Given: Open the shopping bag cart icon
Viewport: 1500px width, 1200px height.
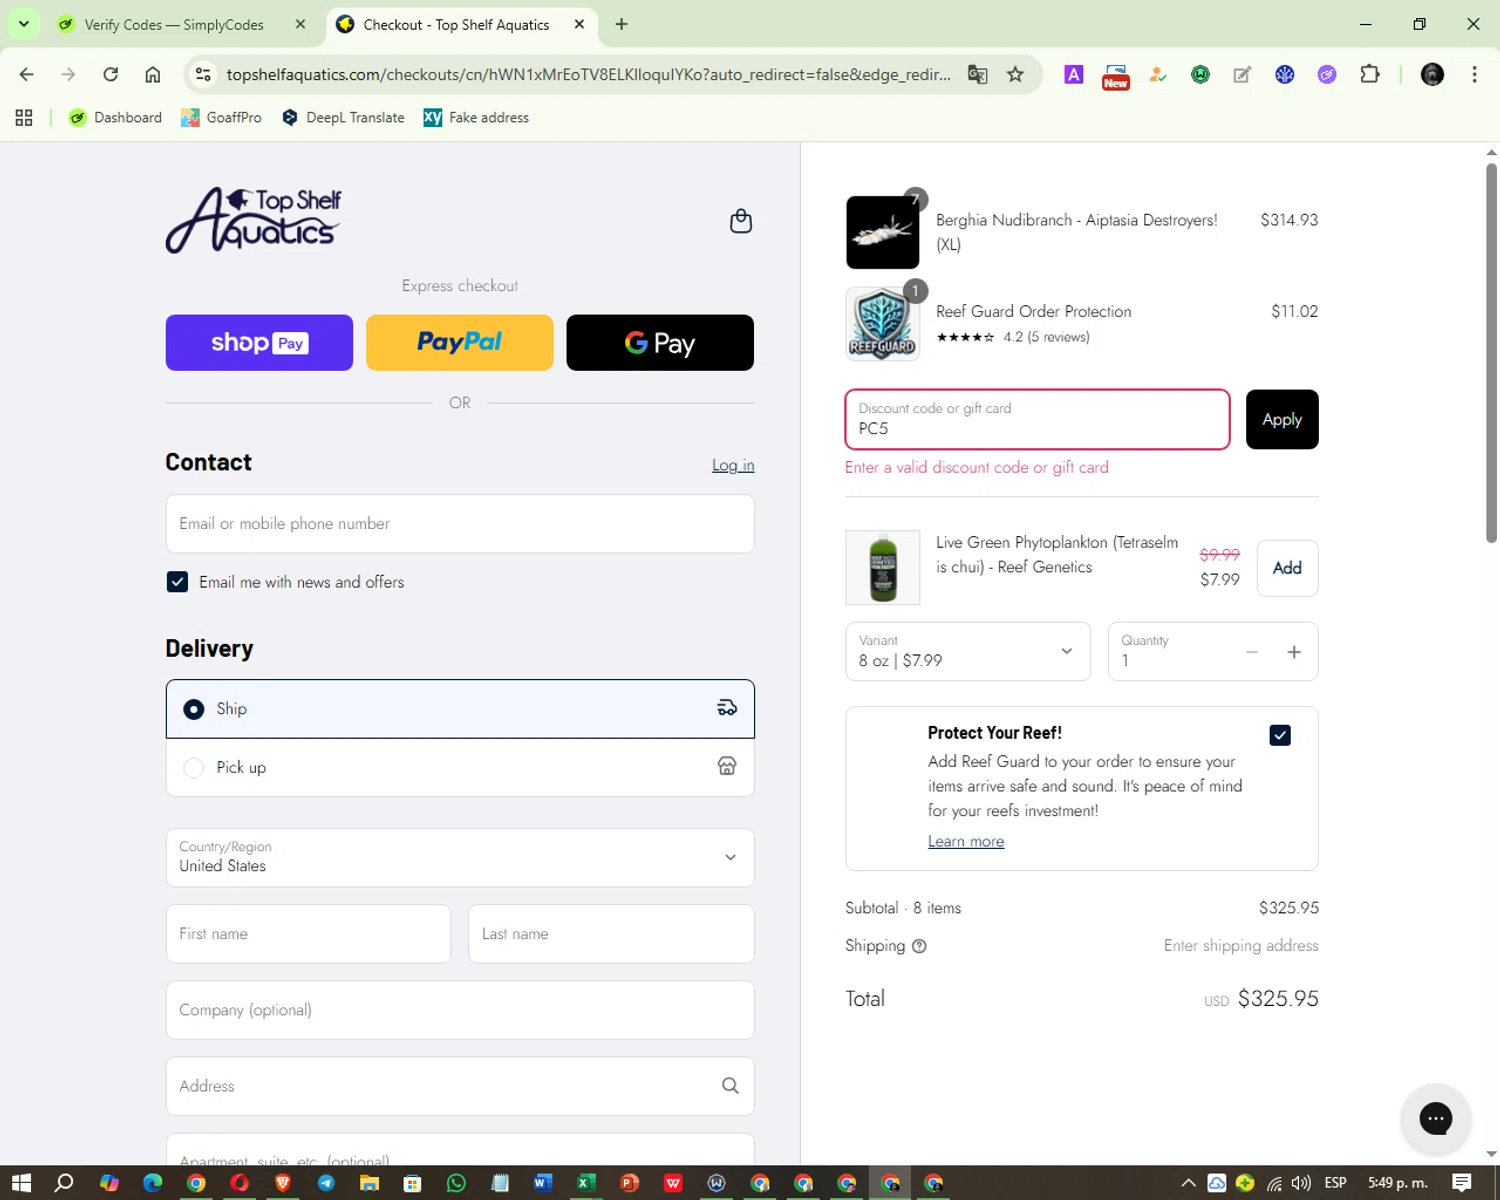Looking at the screenshot, I should coord(741,221).
